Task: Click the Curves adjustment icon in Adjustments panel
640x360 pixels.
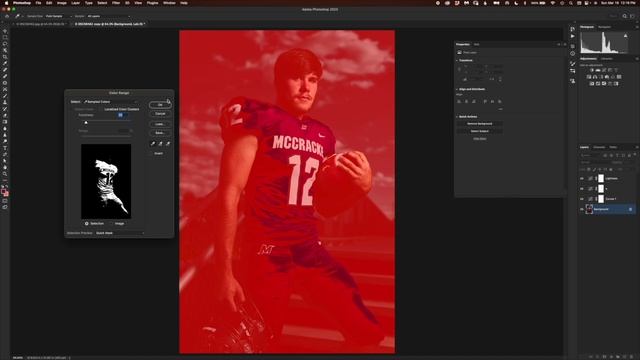Action: 604,70
